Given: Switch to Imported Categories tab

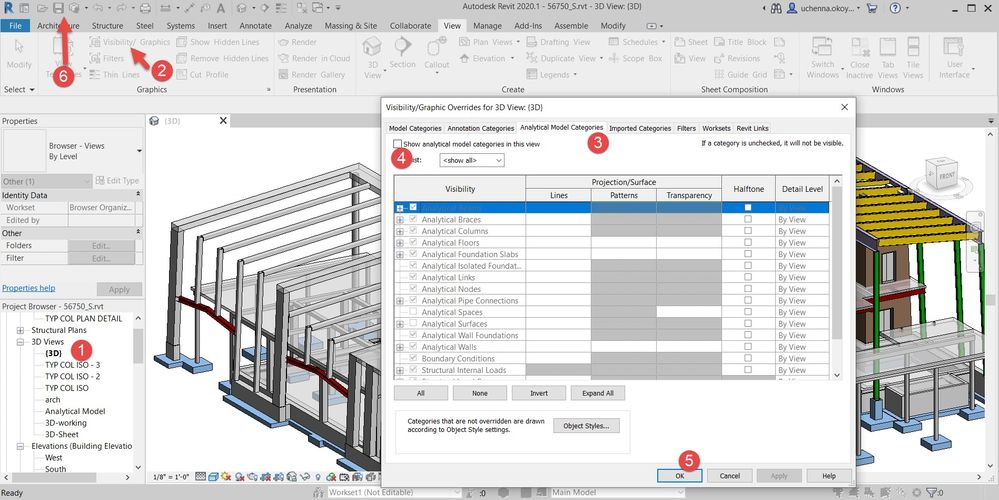Looking at the screenshot, I should [x=640, y=128].
